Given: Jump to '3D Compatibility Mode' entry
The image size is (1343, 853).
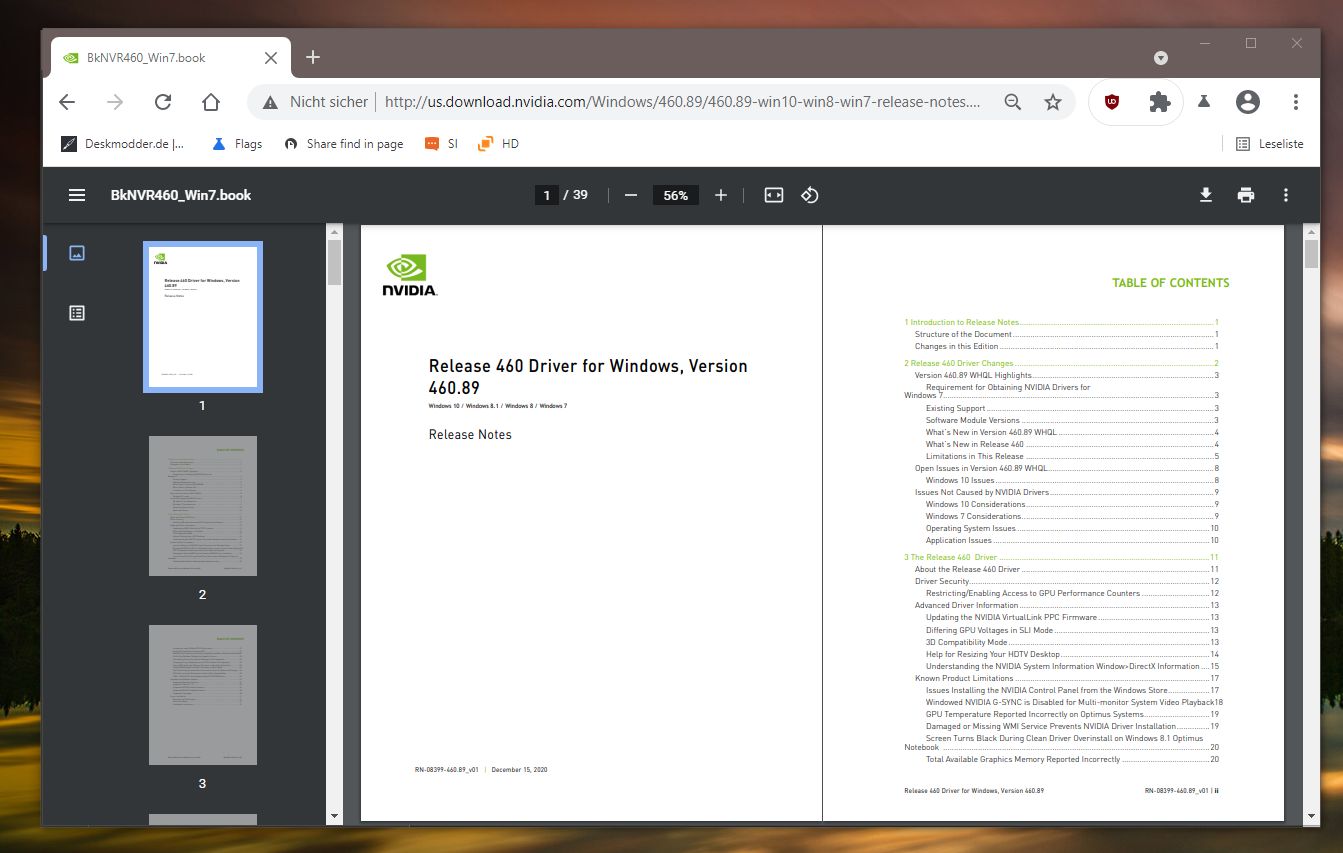Looking at the screenshot, I should pyautogui.click(x=1072, y=642).
